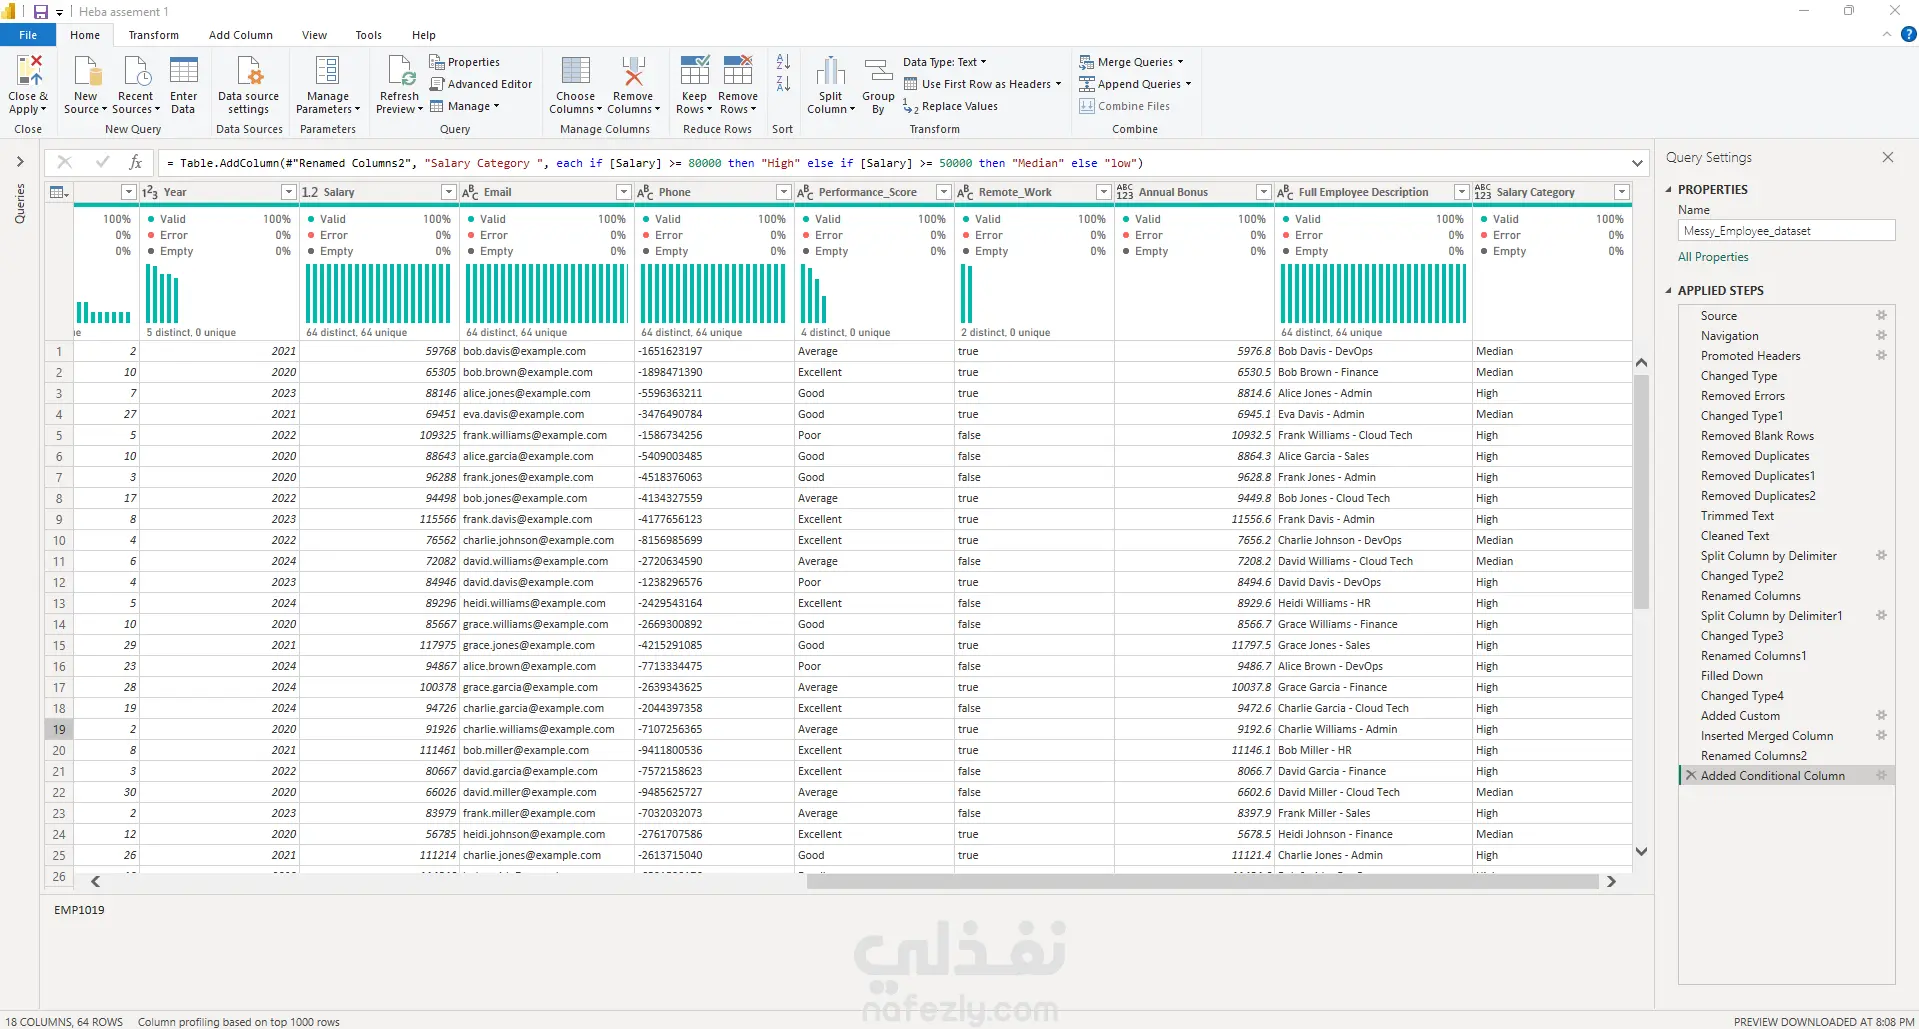This screenshot has height=1029, width=1919.
Task: Click the query Name input field
Action: coord(1786,231)
